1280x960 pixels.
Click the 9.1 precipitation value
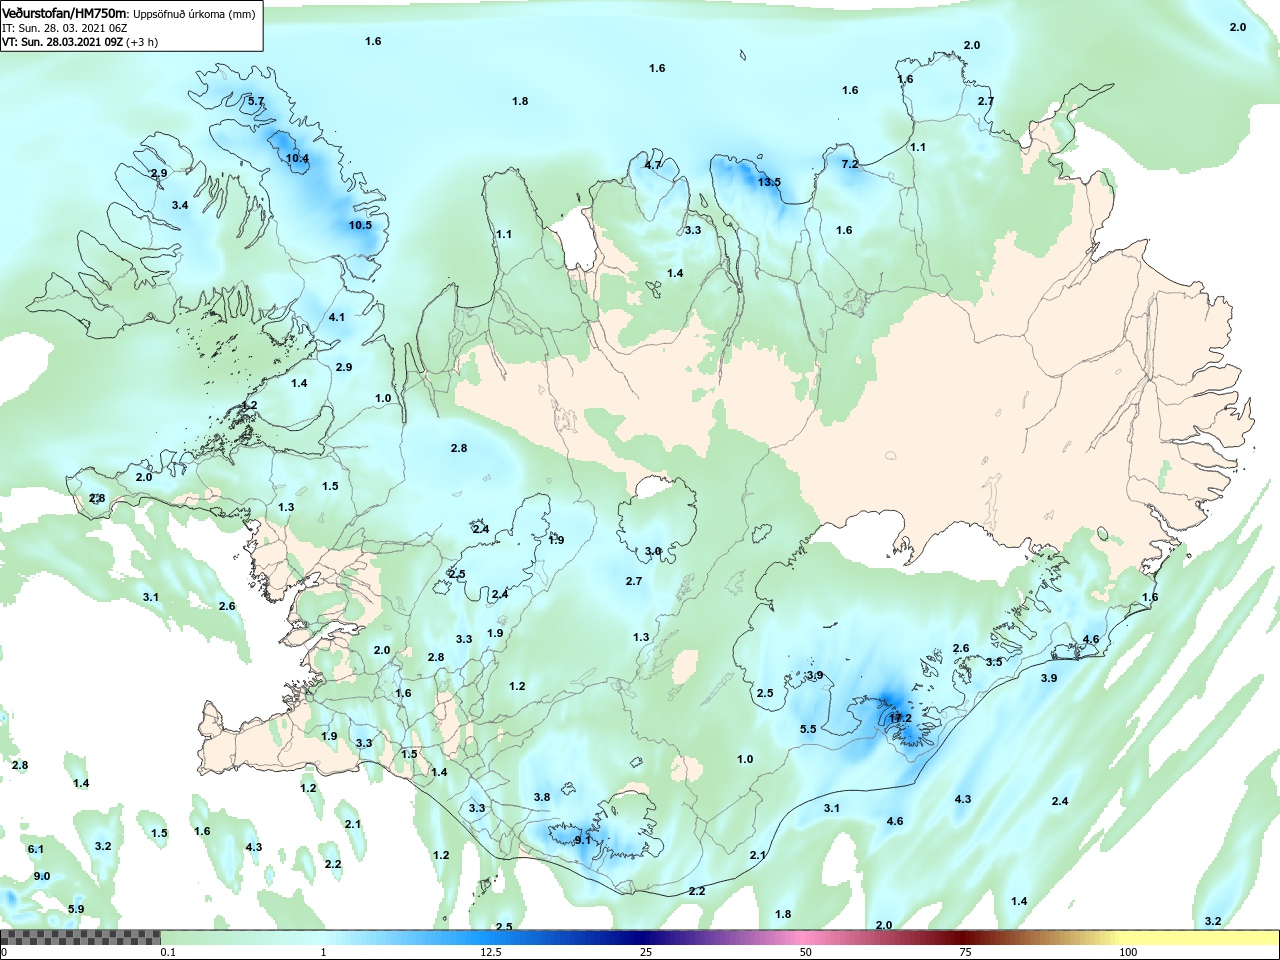point(583,840)
